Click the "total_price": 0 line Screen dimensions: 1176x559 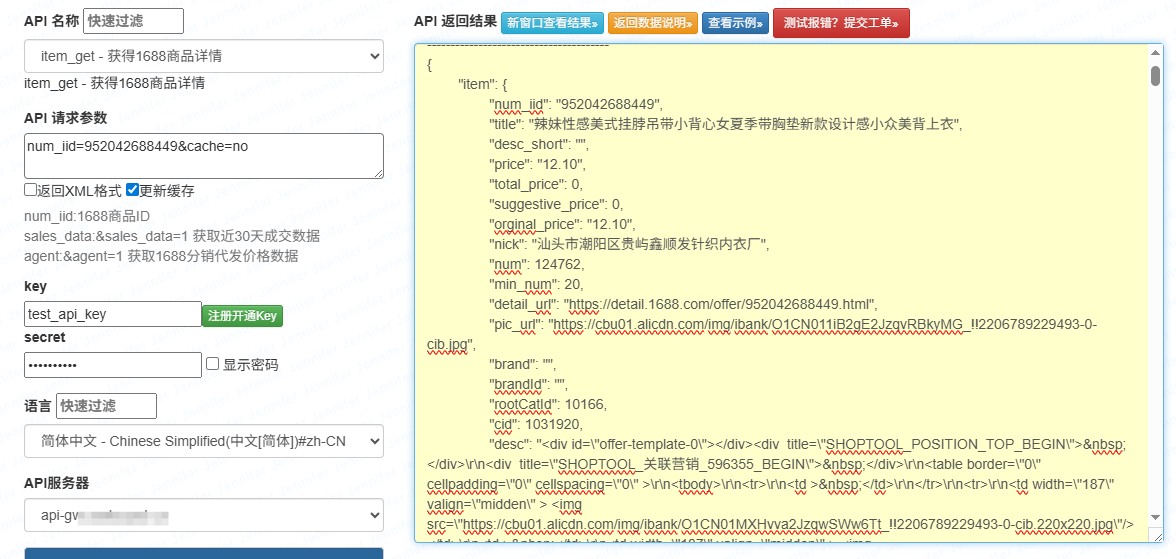[536, 184]
